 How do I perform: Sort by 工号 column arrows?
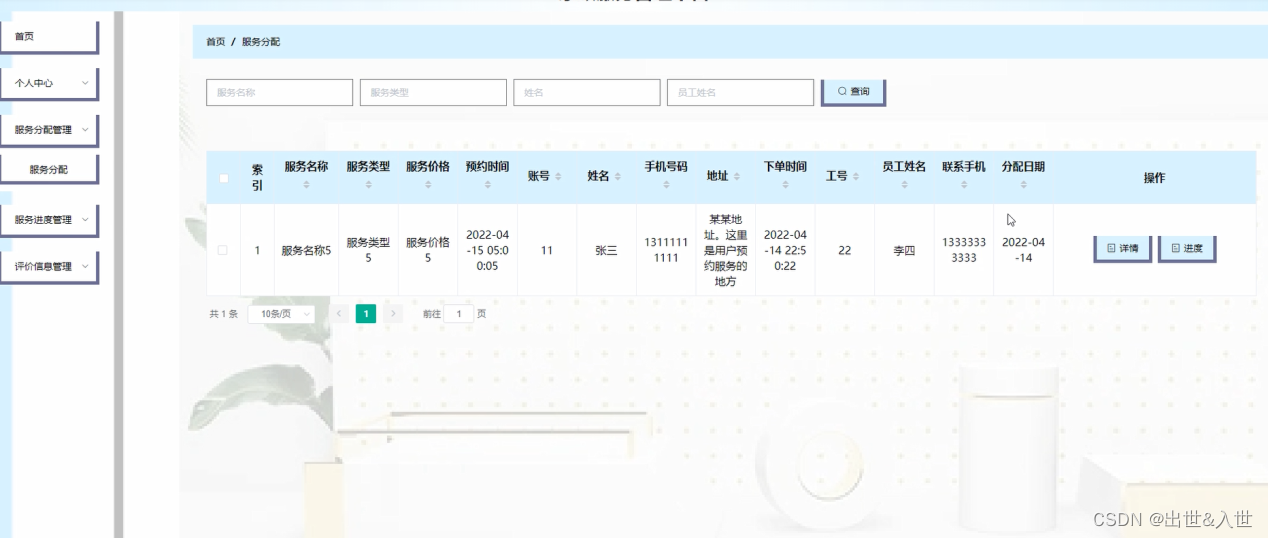point(856,176)
